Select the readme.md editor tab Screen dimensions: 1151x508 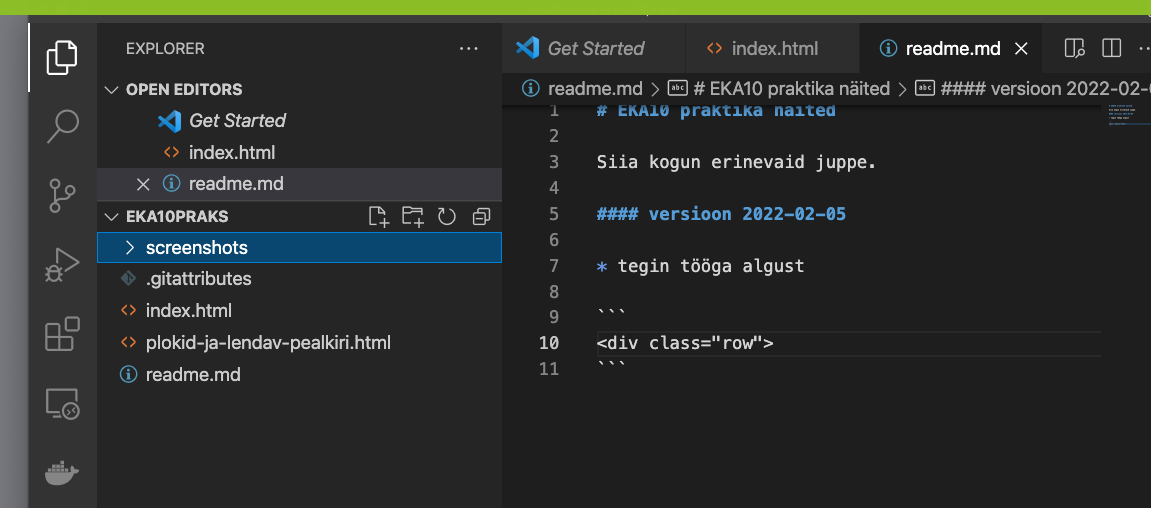coord(953,49)
